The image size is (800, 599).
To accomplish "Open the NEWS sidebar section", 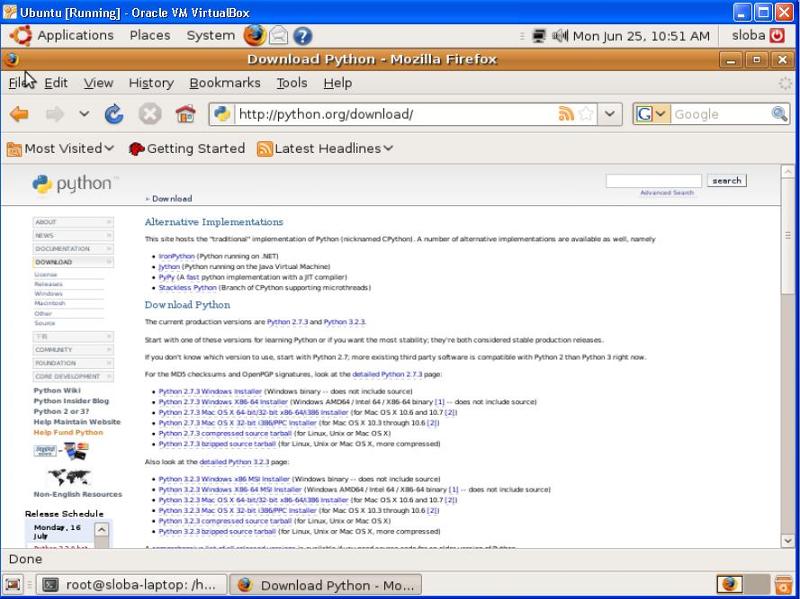I will tap(73, 235).
